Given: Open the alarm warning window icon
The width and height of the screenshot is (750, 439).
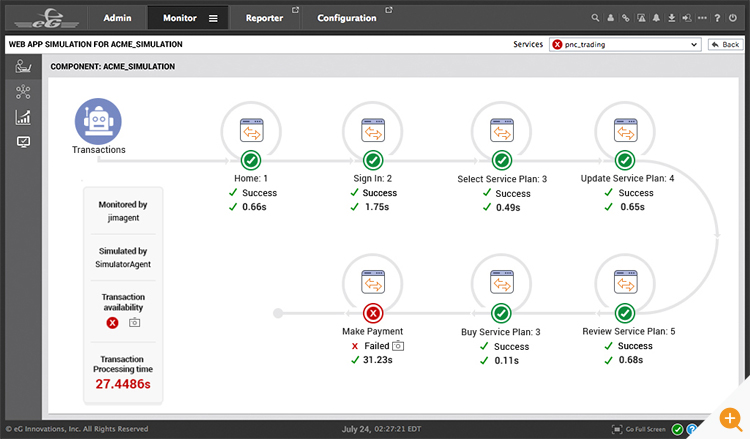Looking at the screenshot, I should 641,18.
